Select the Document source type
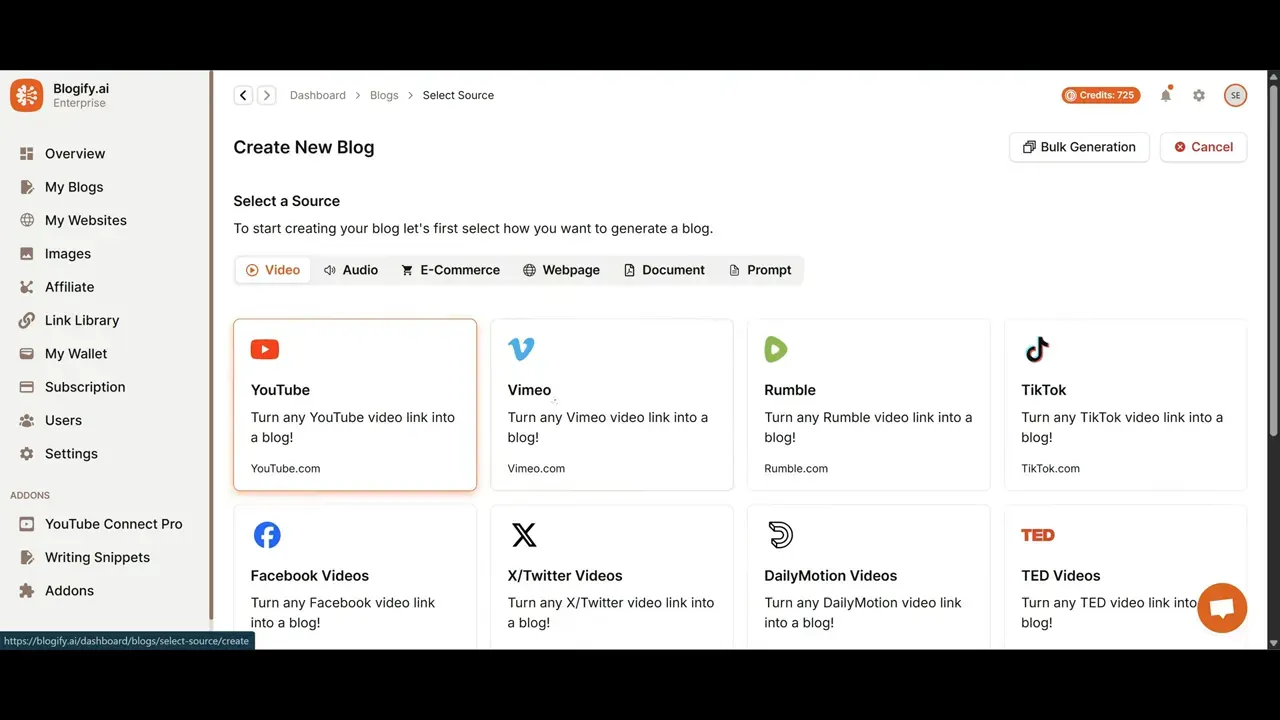Image resolution: width=1280 pixels, height=720 pixels. (x=664, y=269)
